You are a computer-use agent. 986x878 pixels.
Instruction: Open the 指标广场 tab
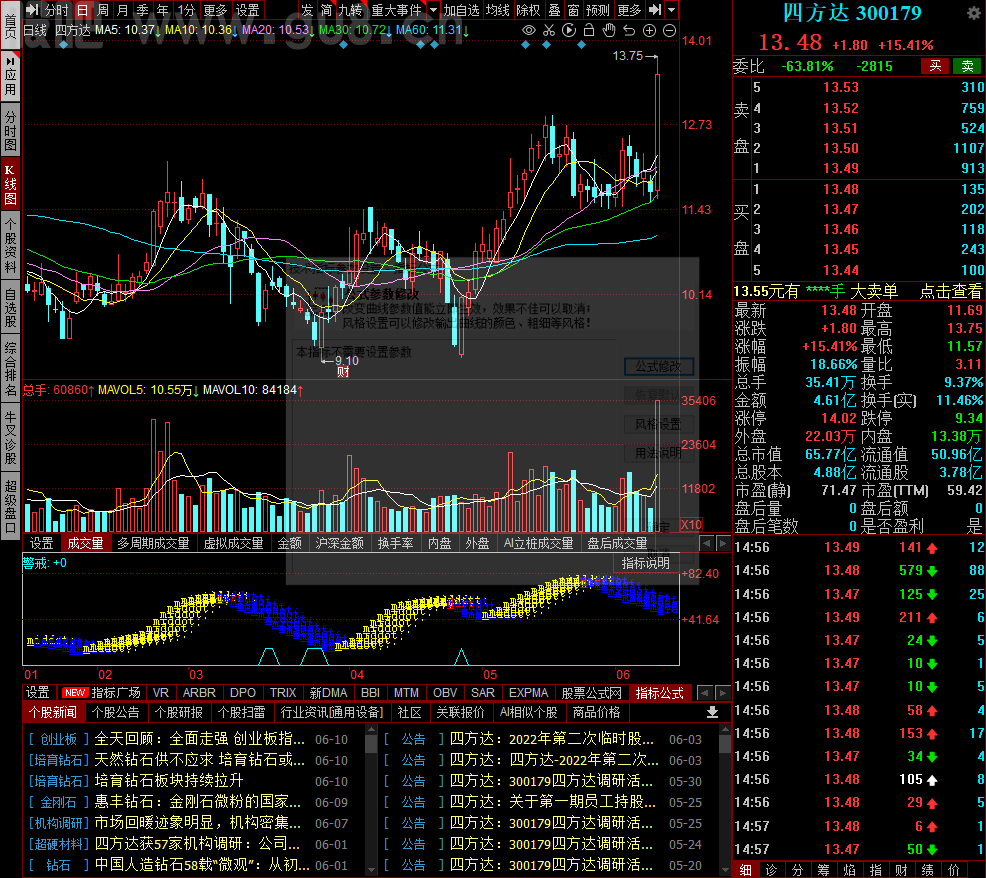pos(102,692)
